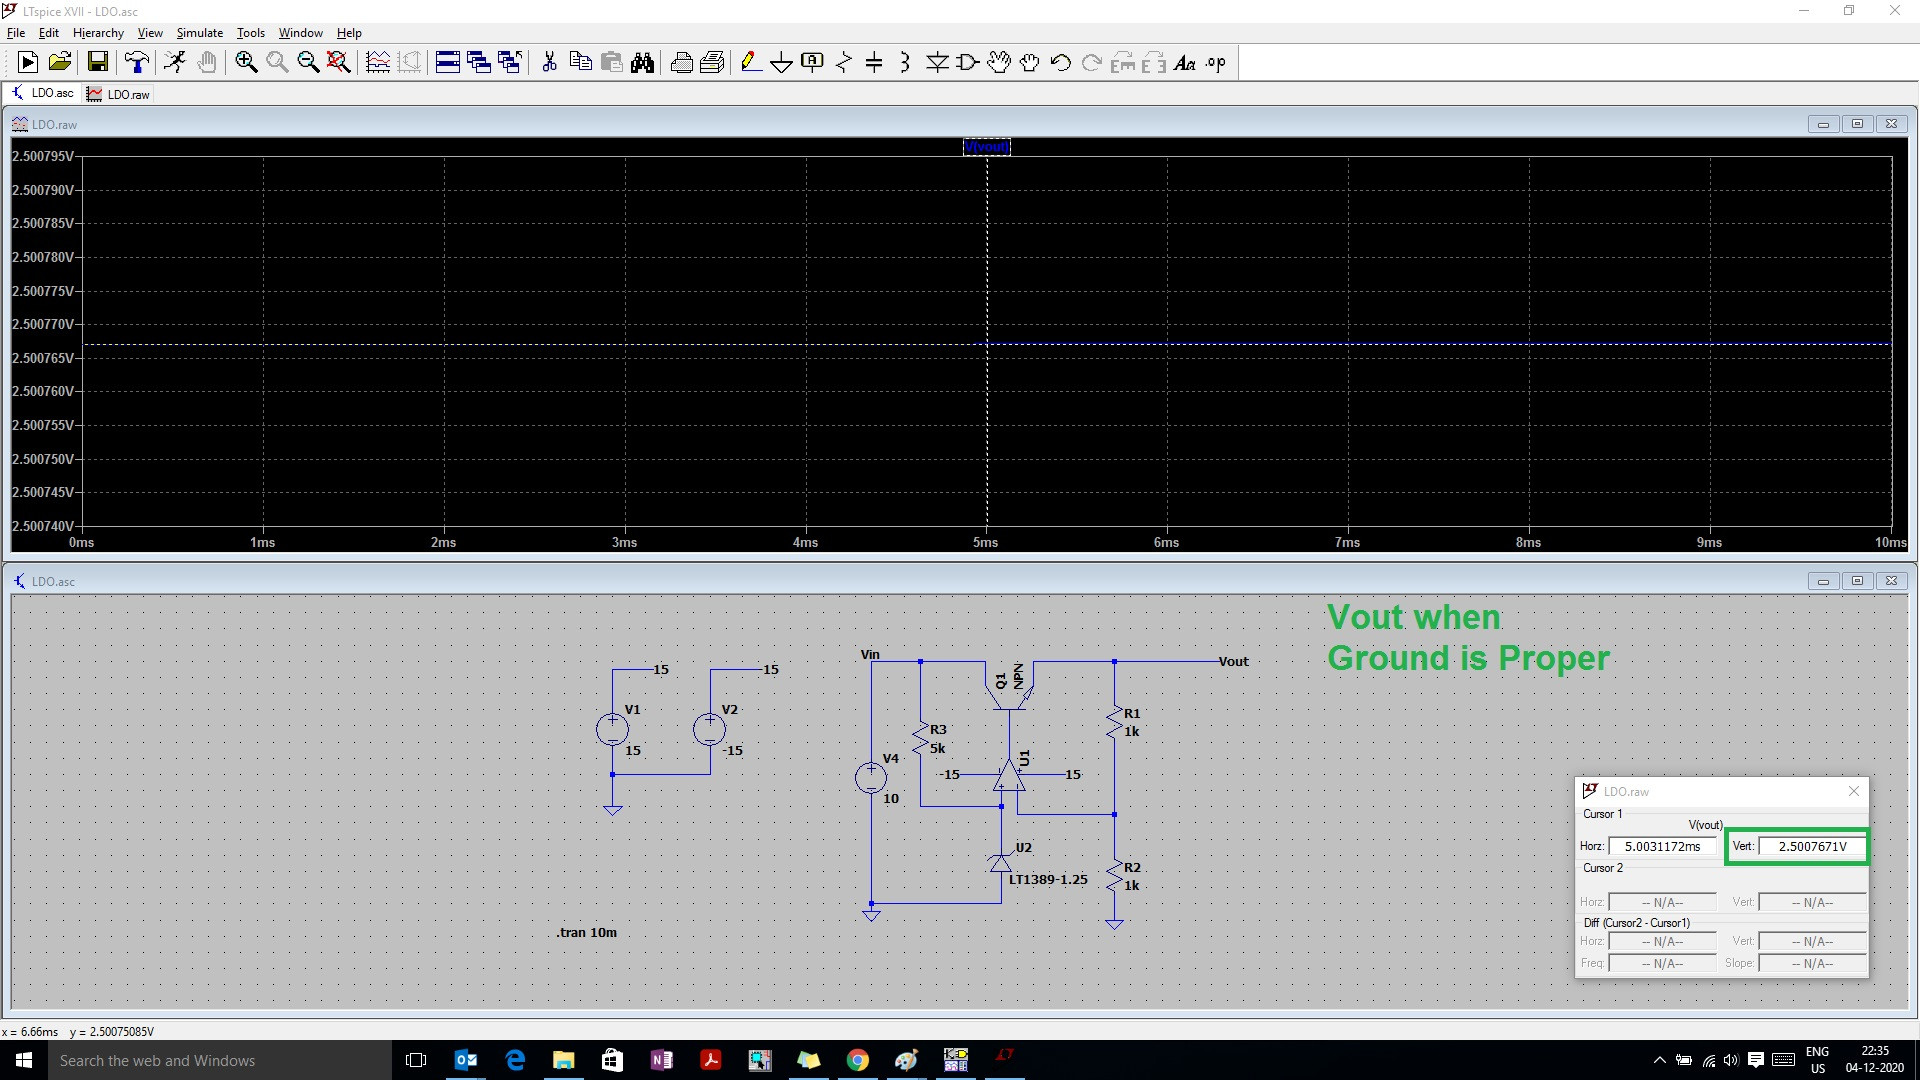Click the taskbar search box

click(220, 1060)
